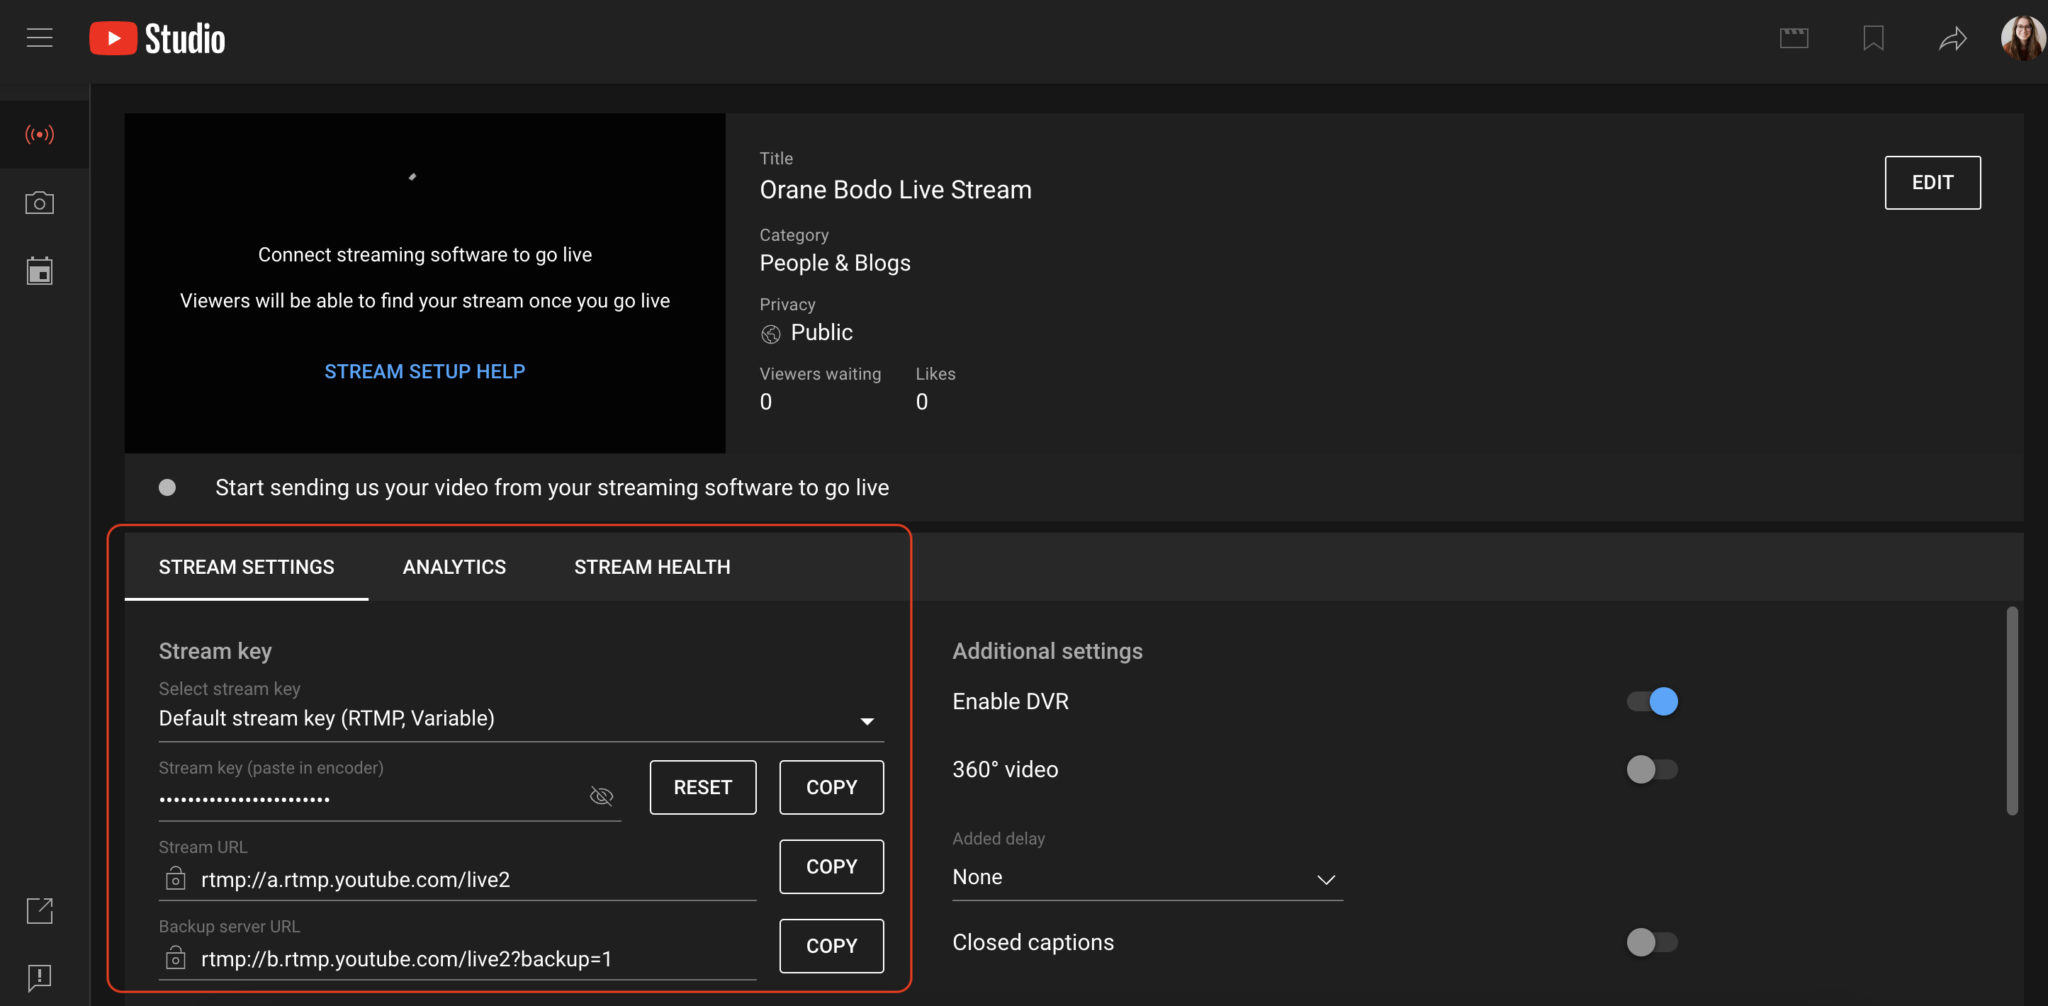Switch to the Analytics tab
Image resolution: width=2048 pixels, height=1006 pixels.
[x=454, y=567]
